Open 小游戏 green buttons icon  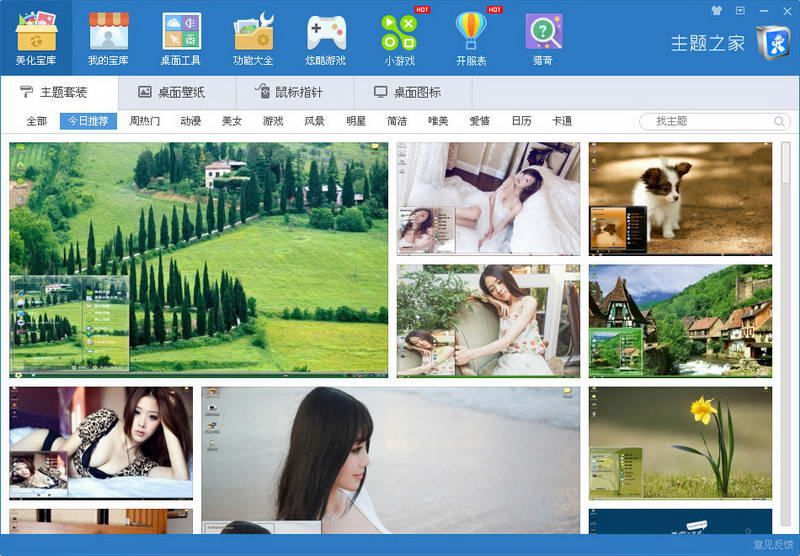click(399, 32)
